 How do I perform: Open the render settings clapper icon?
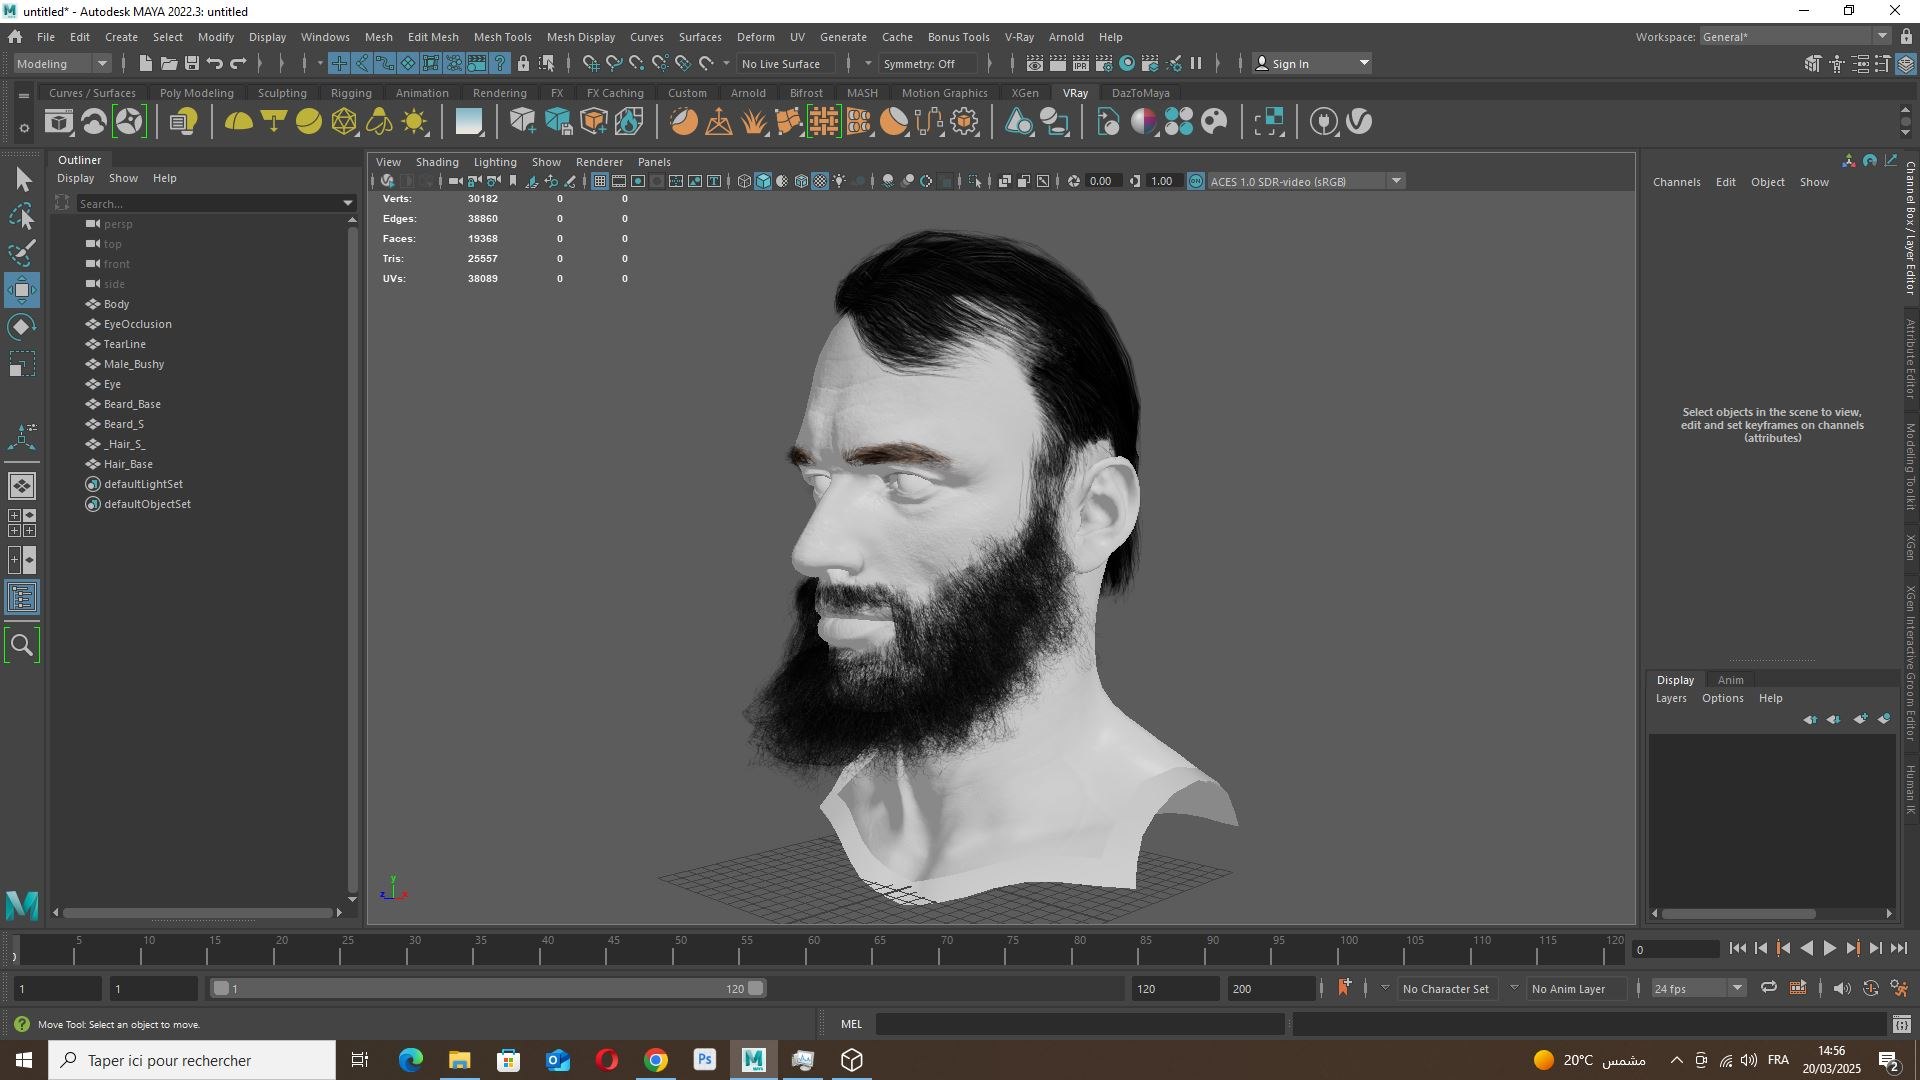[1104, 63]
